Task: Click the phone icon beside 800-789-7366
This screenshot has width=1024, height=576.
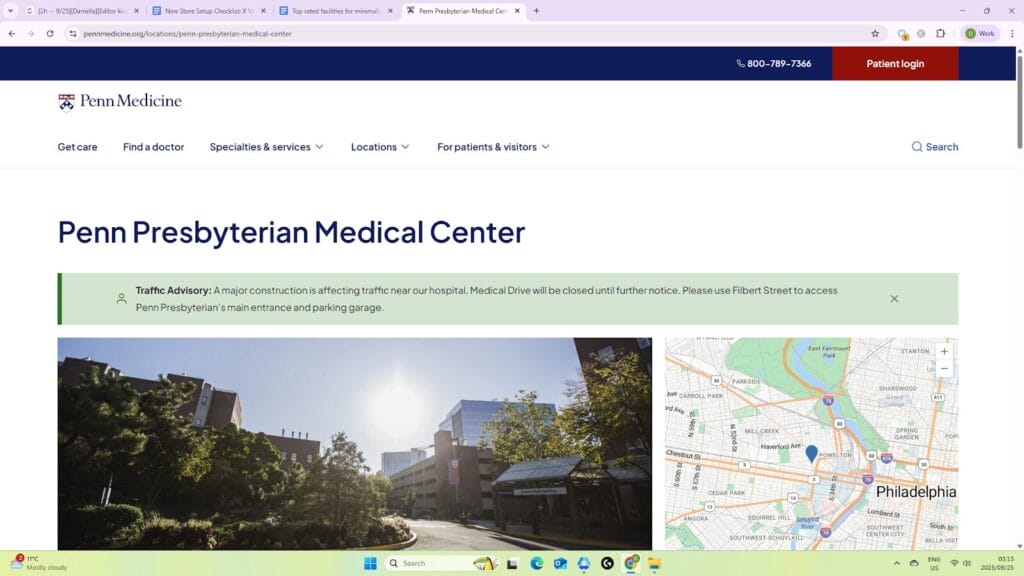Action: [x=740, y=63]
